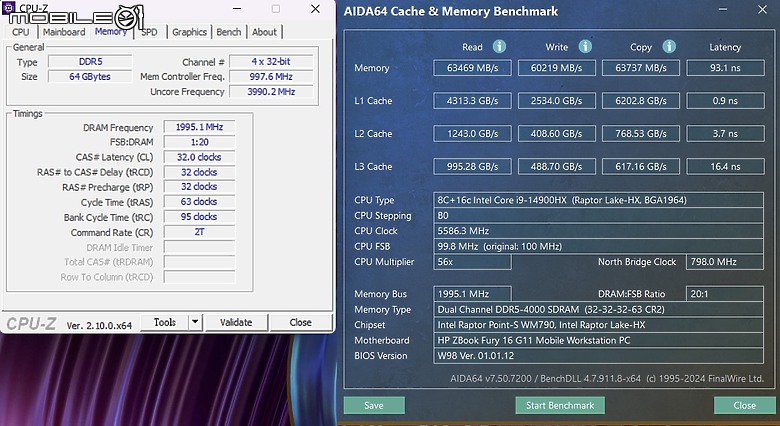Click the Memory Latency value 93.1 ns
Image resolution: width=780 pixels, height=426 pixels.
pyautogui.click(x=725, y=68)
